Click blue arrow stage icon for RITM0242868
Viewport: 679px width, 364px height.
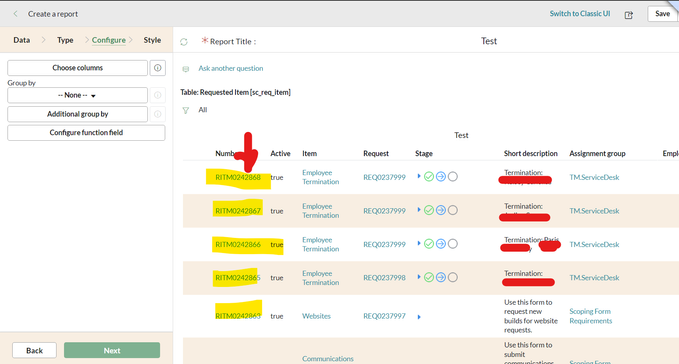441,177
